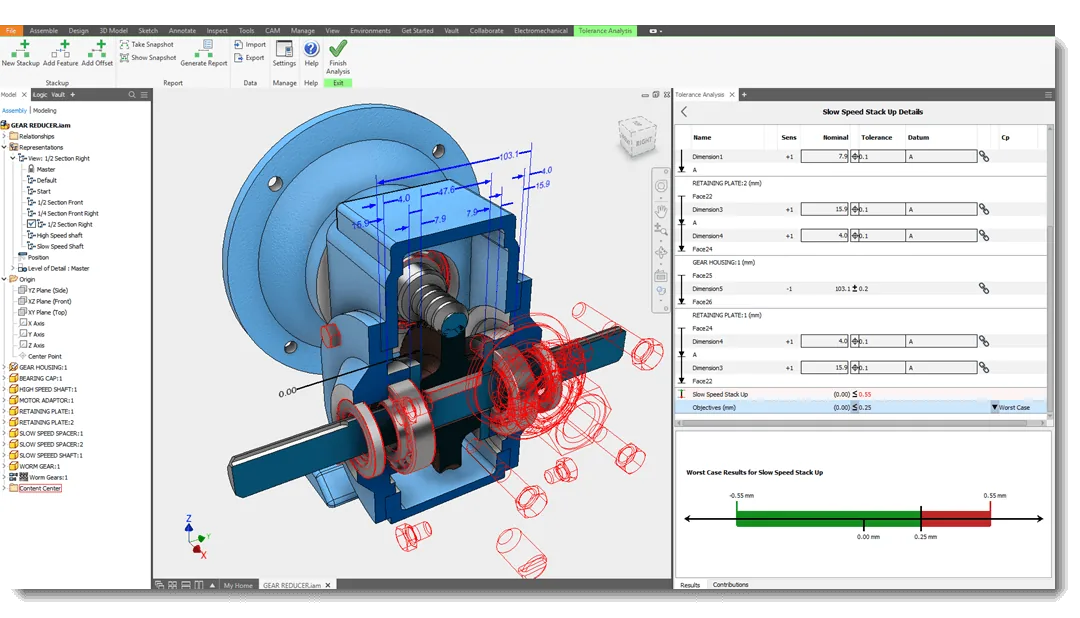Viewport: 1080px width, 618px height.
Task: Click the Take Snapshot button
Action: click(x=147, y=44)
